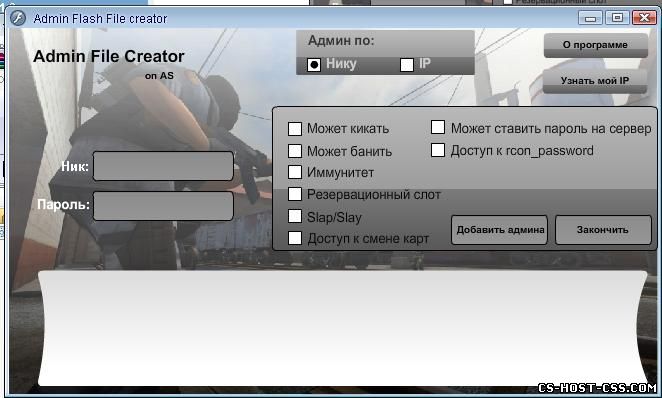Tick the Может банить checkbox
Image resolution: width=662 pixels, height=398 pixels.
(295, 151)
